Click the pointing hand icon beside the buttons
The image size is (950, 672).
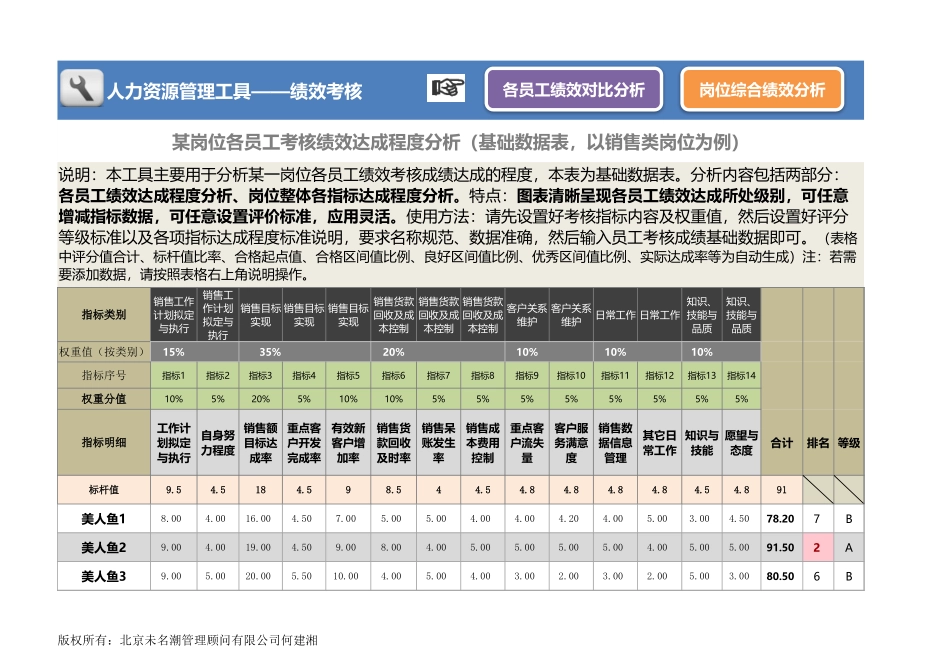pyautogui.click(x=447, y=88)
